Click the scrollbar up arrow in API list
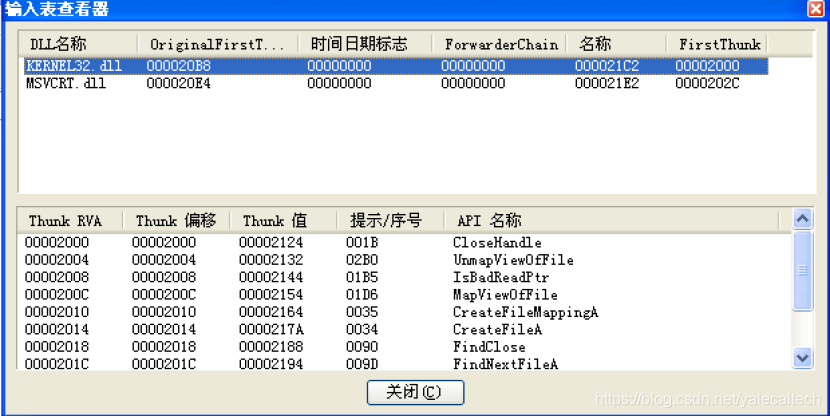 point(802,218)
